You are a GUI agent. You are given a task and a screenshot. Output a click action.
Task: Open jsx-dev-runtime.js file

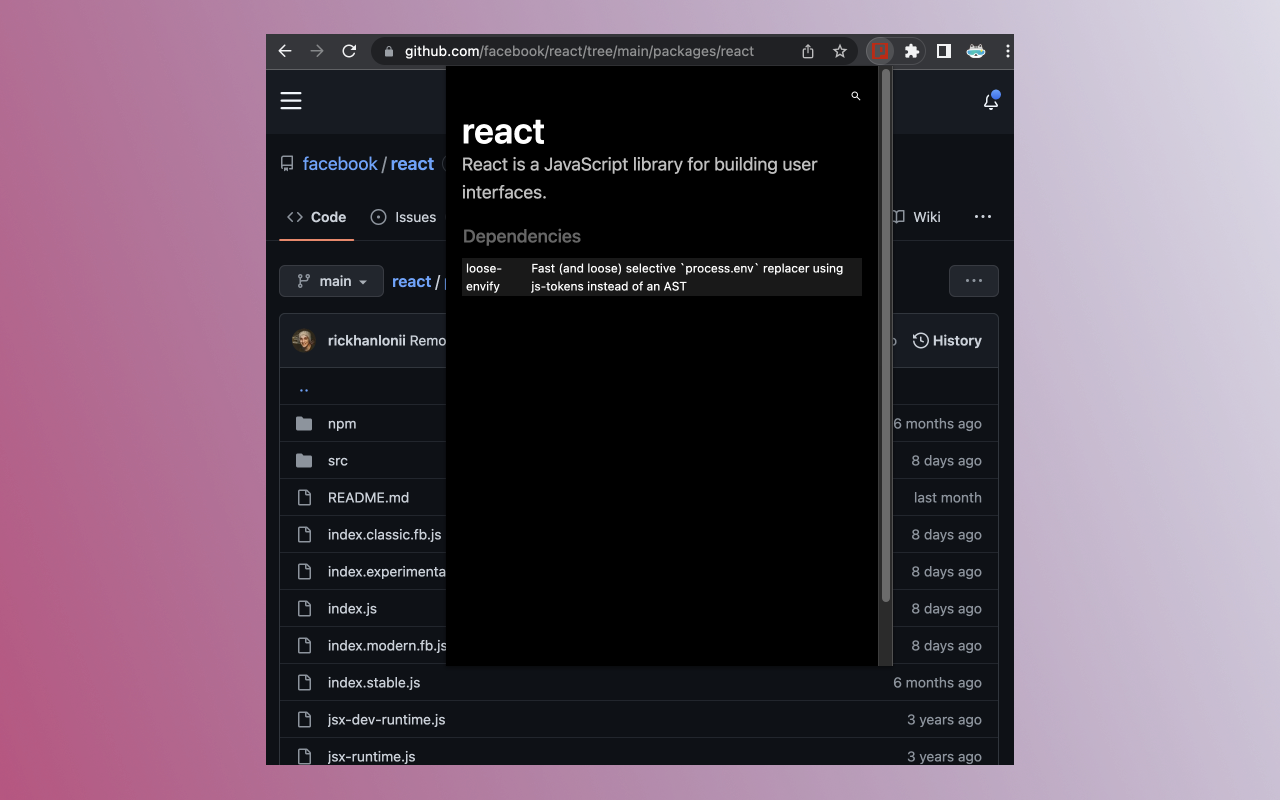click(x=387, y=720)
